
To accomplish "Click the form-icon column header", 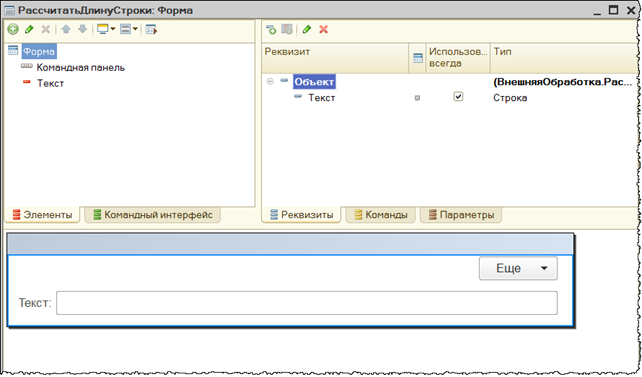I will (418, 58).
